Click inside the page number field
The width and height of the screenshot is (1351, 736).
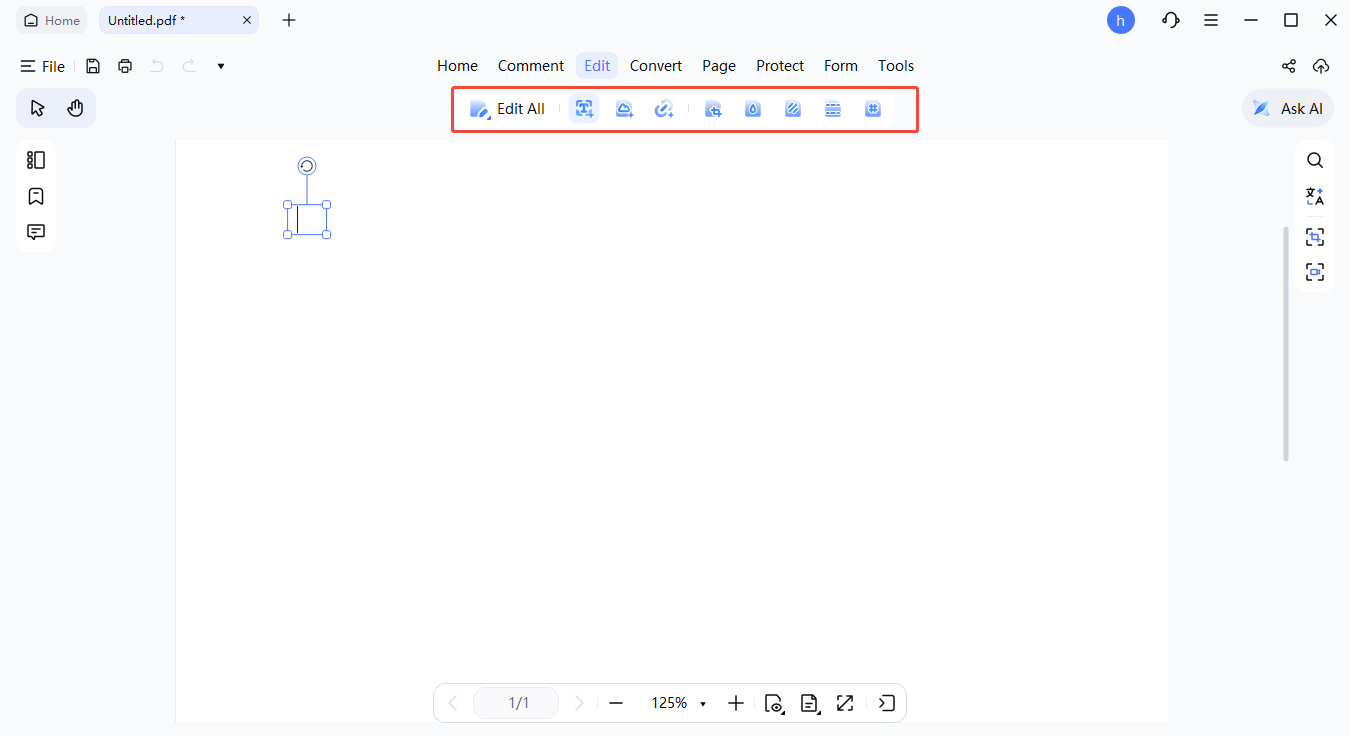click(516, 703)
